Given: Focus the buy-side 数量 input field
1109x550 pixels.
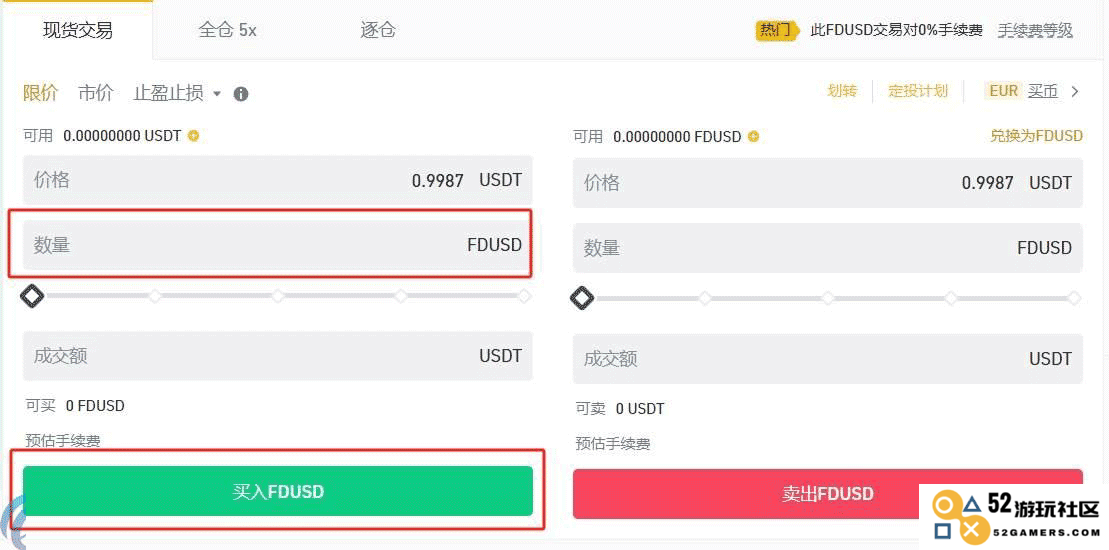Looking at the screenshot, I should (278, 245).
